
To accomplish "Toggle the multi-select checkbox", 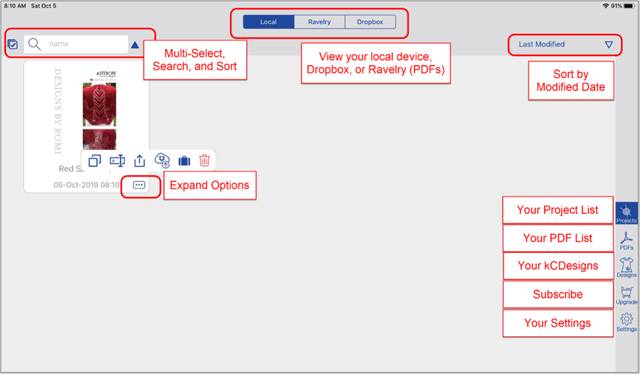I will [x=13, y=44].
